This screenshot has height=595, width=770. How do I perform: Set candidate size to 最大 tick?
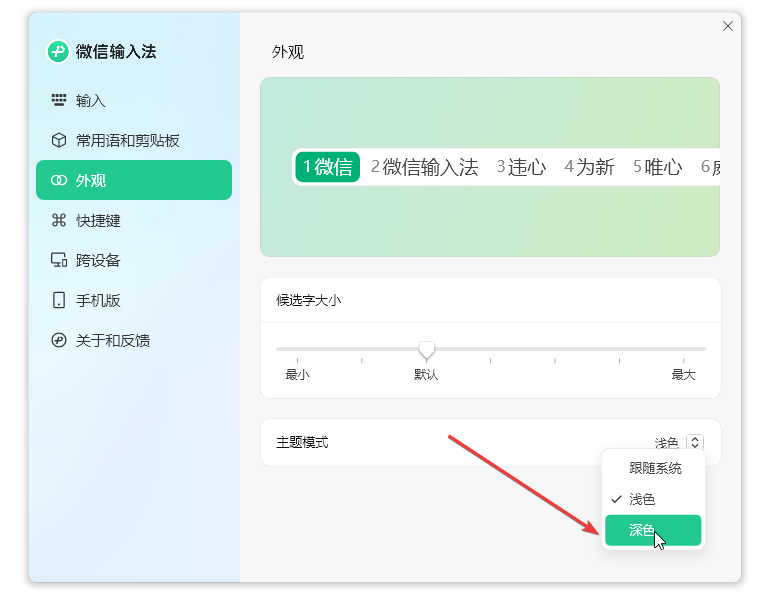click(683, 360)
